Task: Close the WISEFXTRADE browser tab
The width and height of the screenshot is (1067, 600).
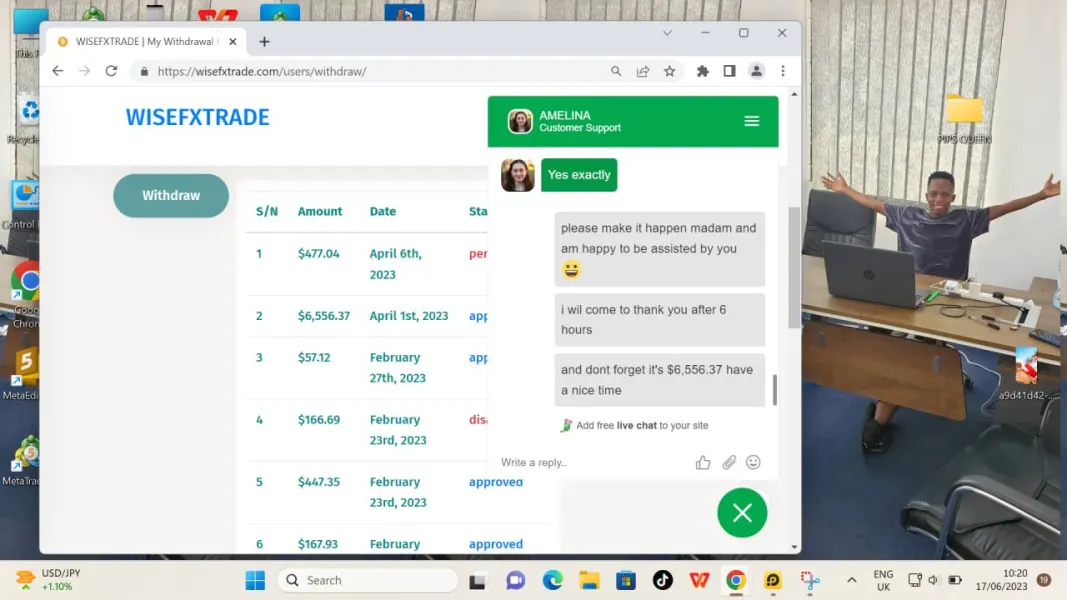Action: [233, 41]
